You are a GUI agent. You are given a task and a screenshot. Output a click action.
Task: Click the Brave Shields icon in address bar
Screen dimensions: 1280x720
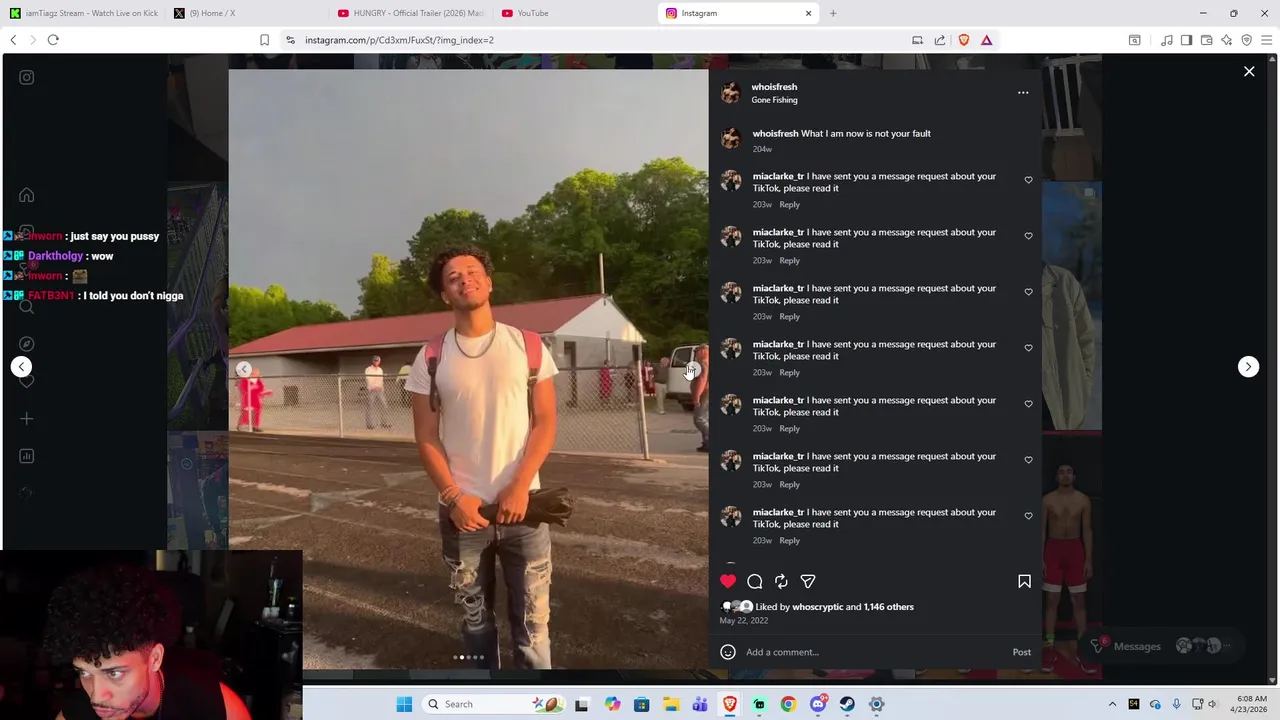(964, 40)
